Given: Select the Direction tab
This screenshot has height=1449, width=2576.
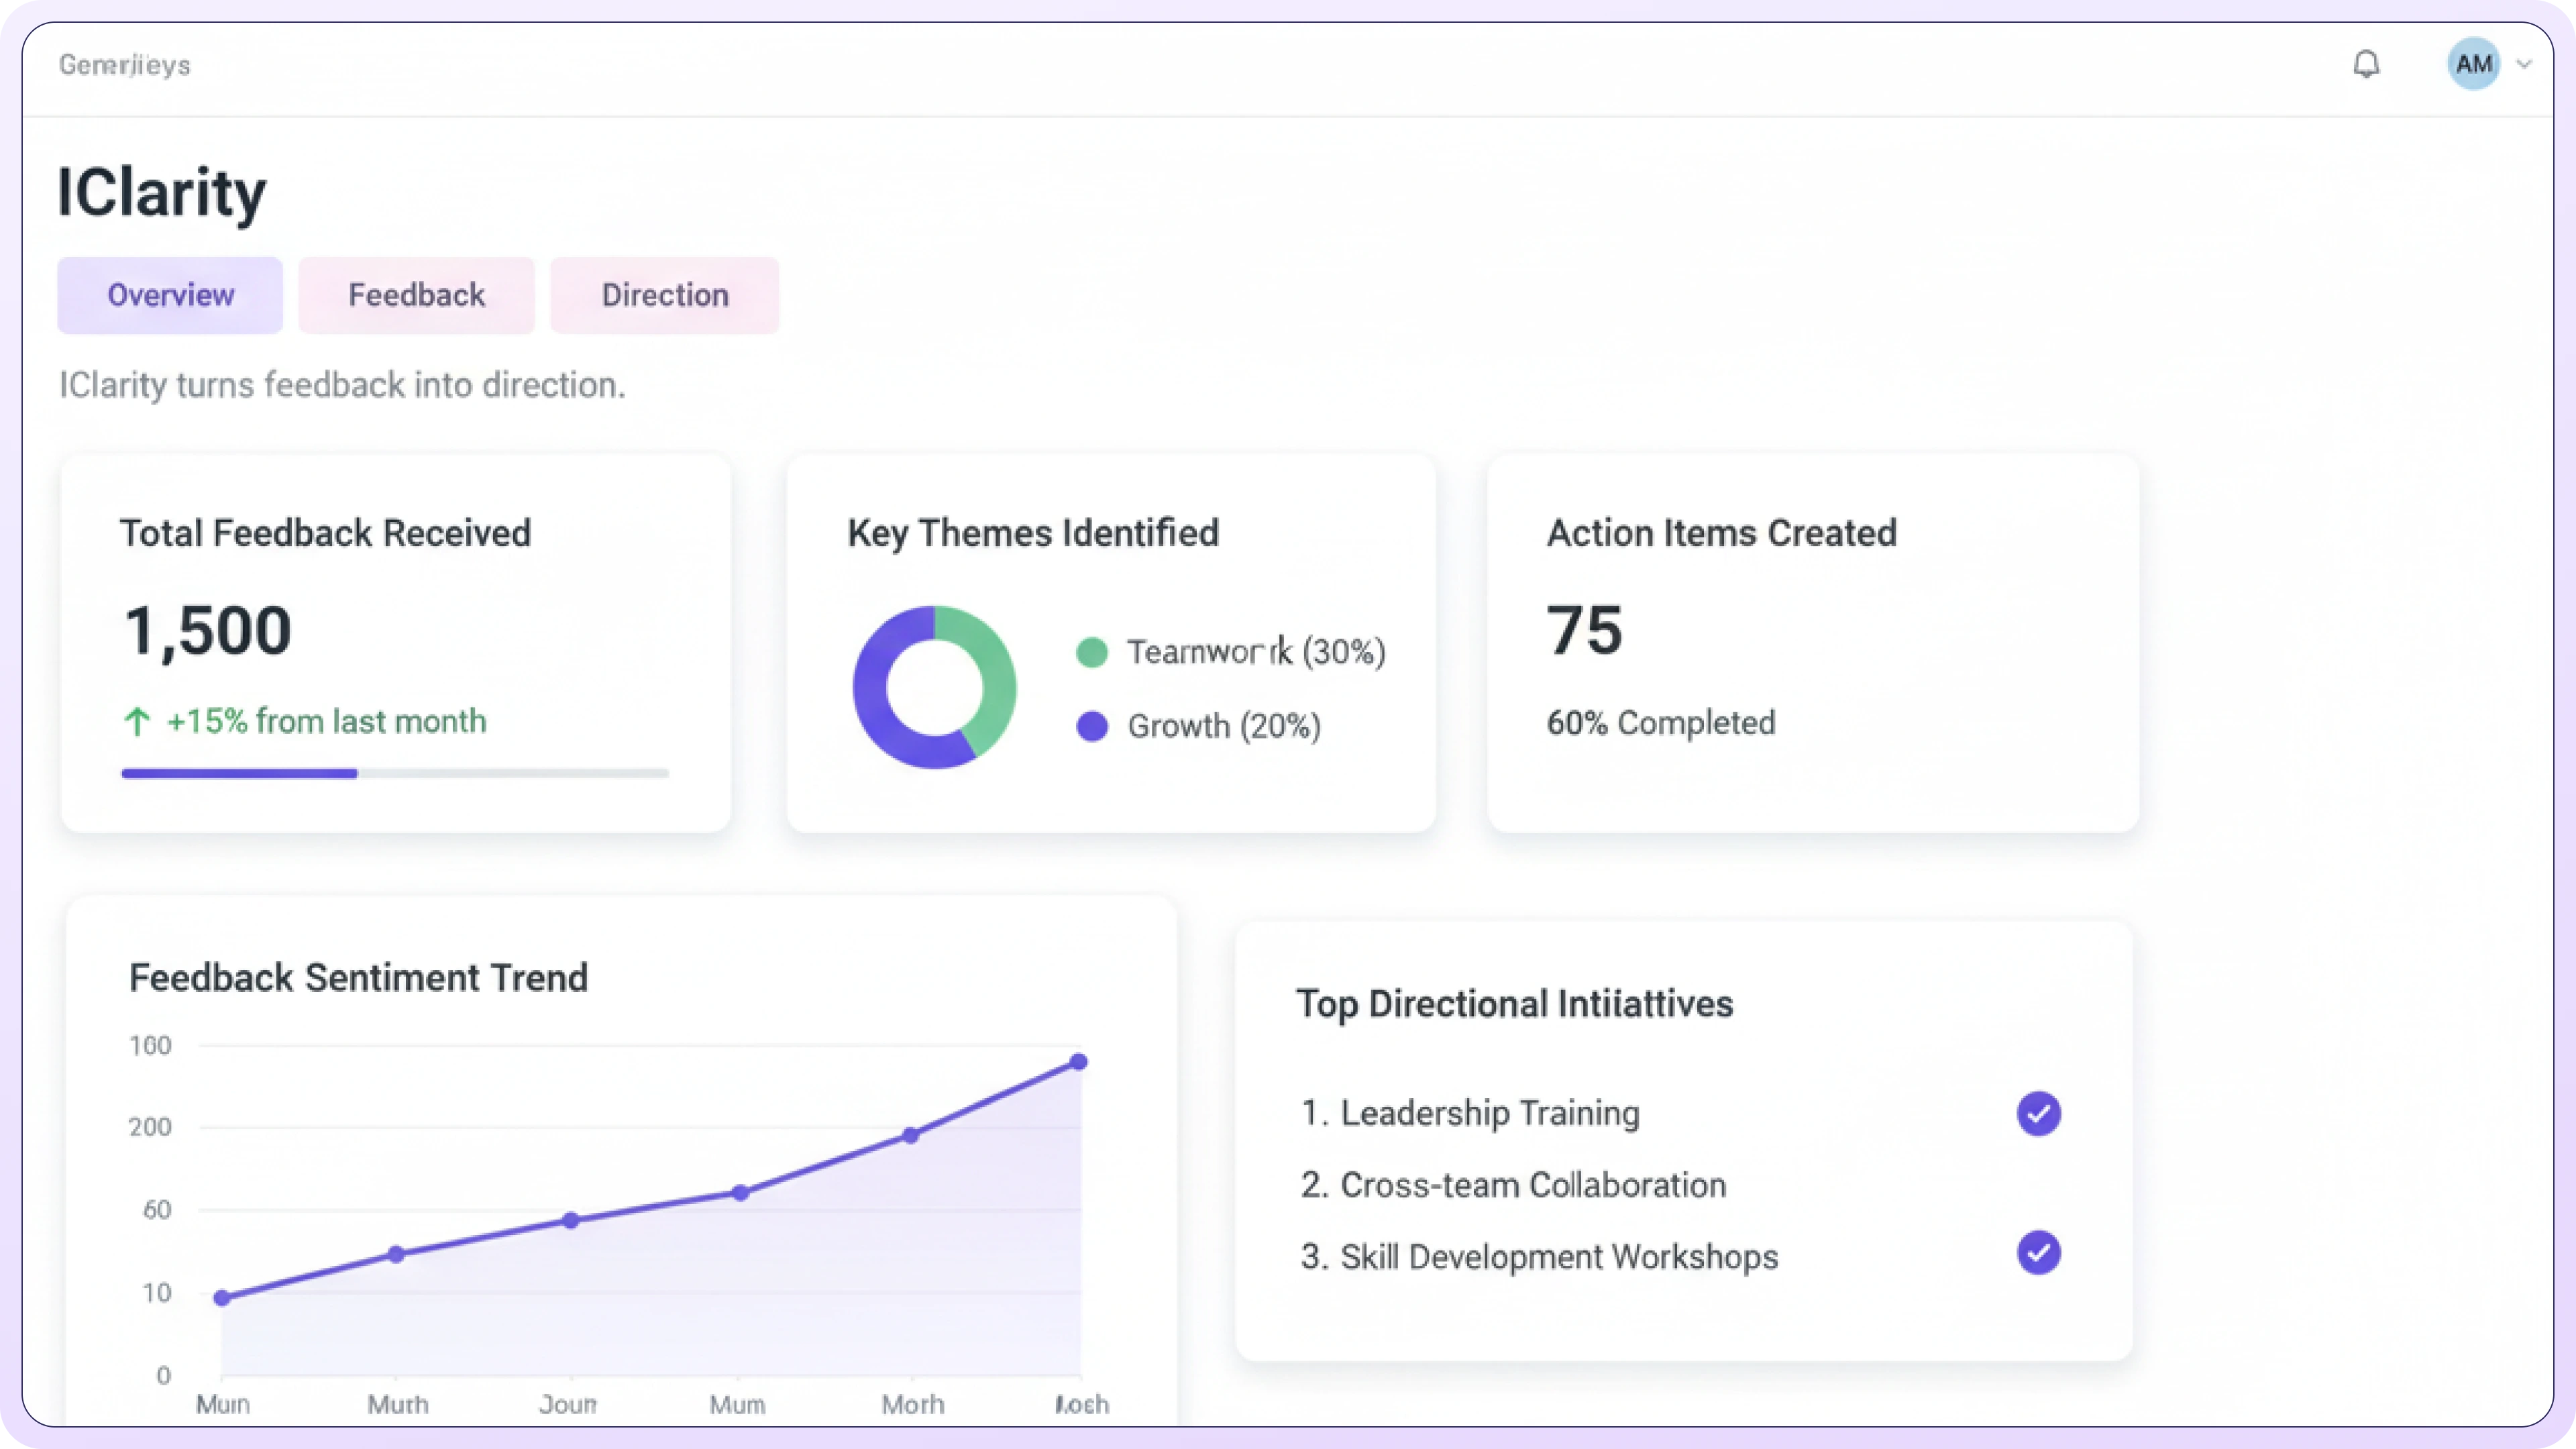Looking at the screenshot, I should [x=664, y=295].
